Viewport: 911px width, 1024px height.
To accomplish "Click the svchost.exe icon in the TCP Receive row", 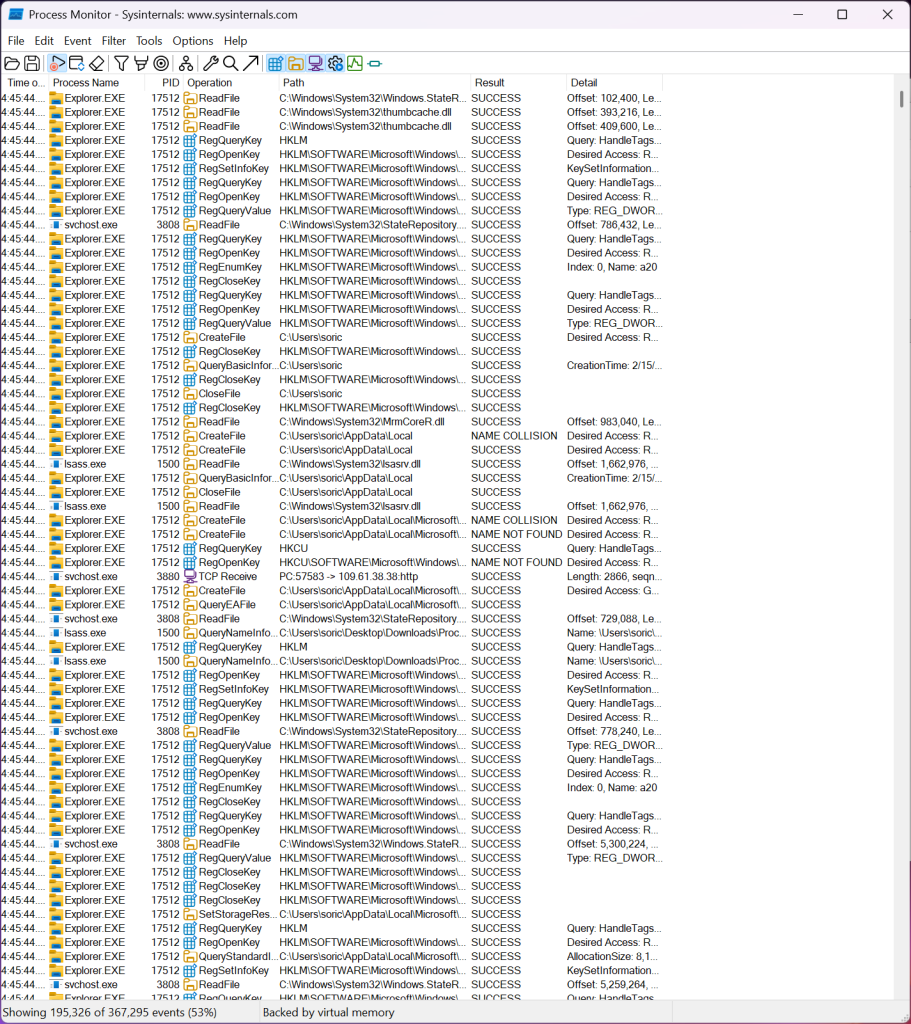I will (56, 577).
